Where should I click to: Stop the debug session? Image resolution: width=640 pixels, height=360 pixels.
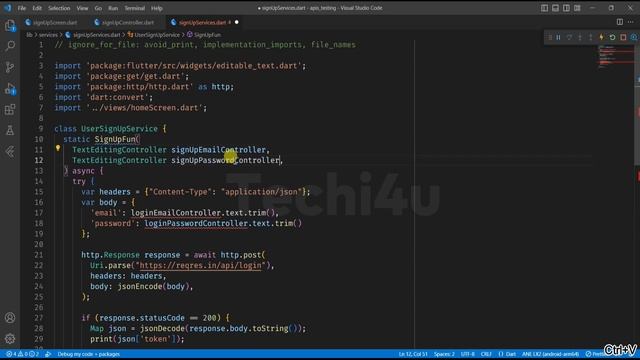pyautogui.click(x=623, y=38)
